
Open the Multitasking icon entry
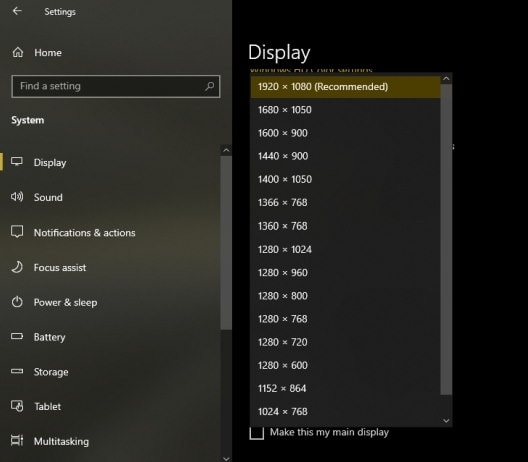tap(17, 440)
